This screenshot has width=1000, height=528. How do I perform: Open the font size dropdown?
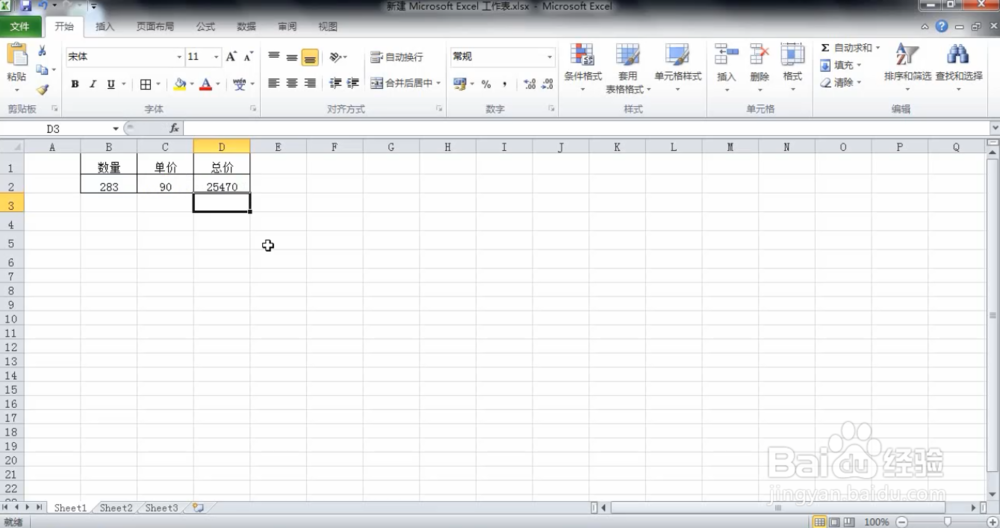pos(216,57)
